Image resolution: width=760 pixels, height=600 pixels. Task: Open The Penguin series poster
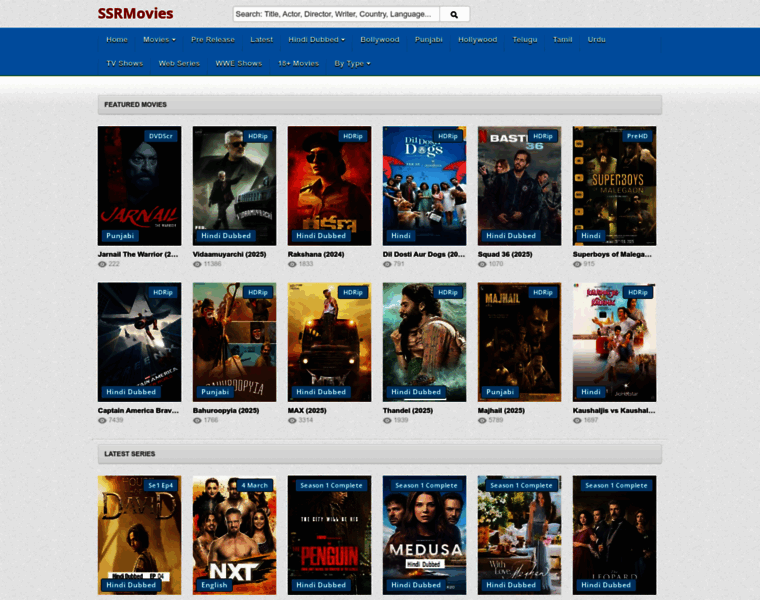point(330,535)
